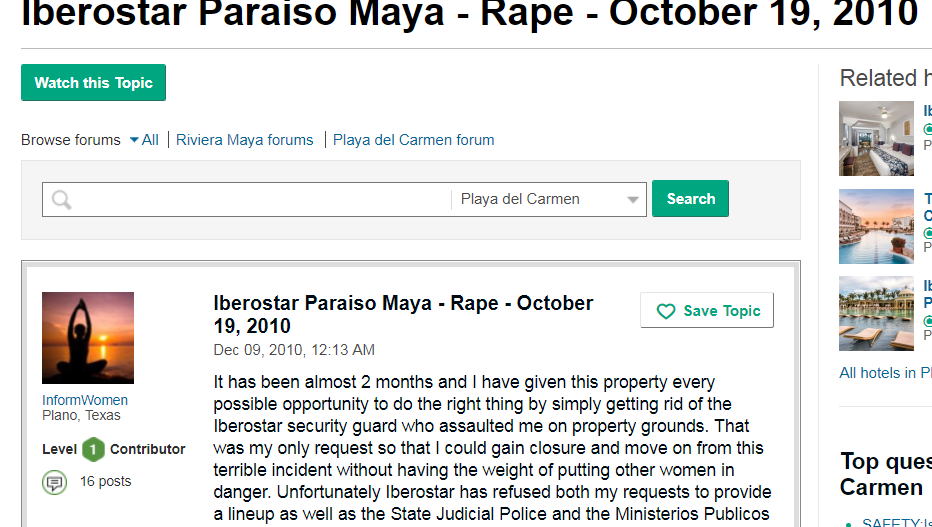This screenshot has height=527, width=932.
Task: Open the second related hotel pool thumbnail
Action: click(x=876, y=226)
